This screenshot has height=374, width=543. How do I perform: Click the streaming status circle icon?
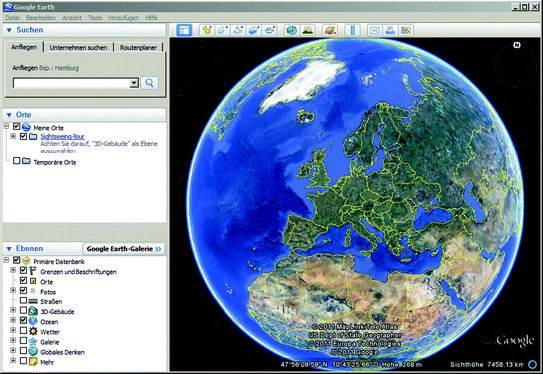(x=532, y=364)
